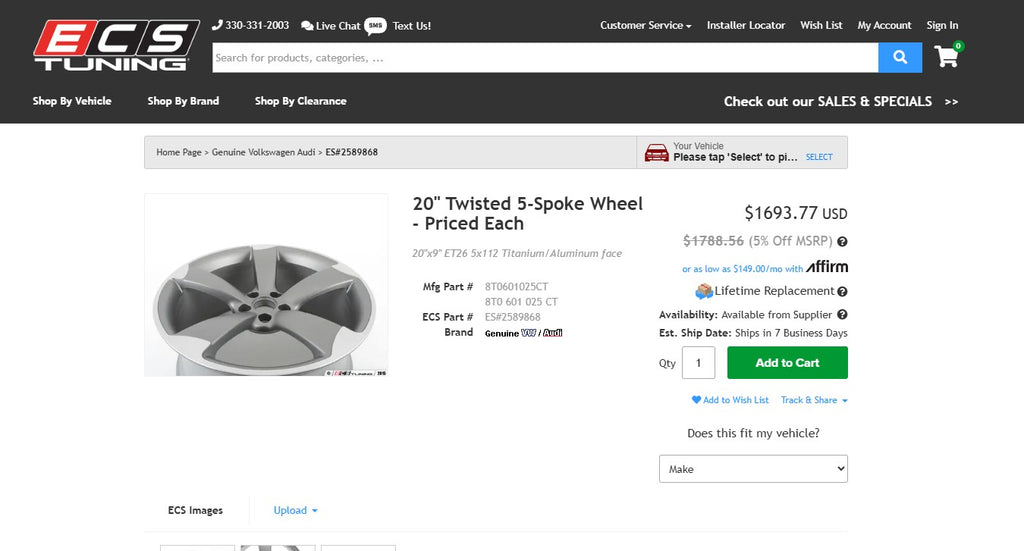Expand the Track & Share dropdown
Screen dimensions: 1024x551
(x=814, y=400)
